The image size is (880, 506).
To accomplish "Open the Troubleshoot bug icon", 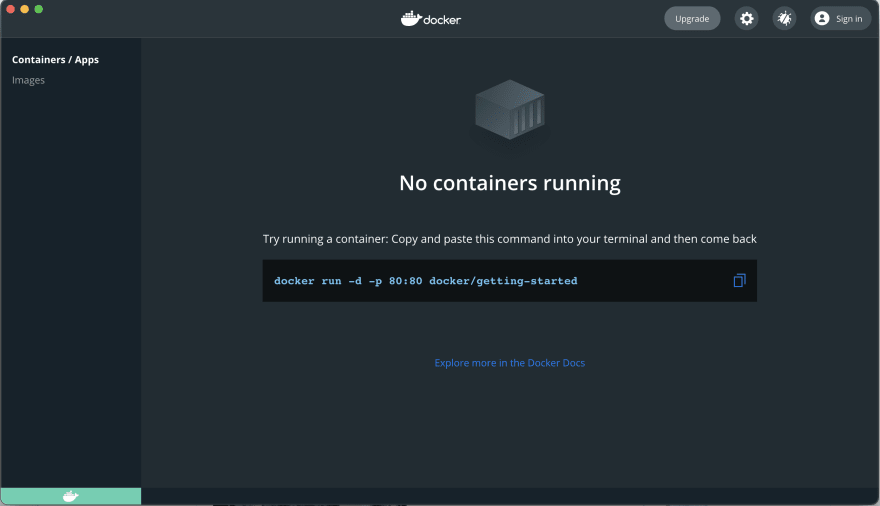I will coord(784,19).
